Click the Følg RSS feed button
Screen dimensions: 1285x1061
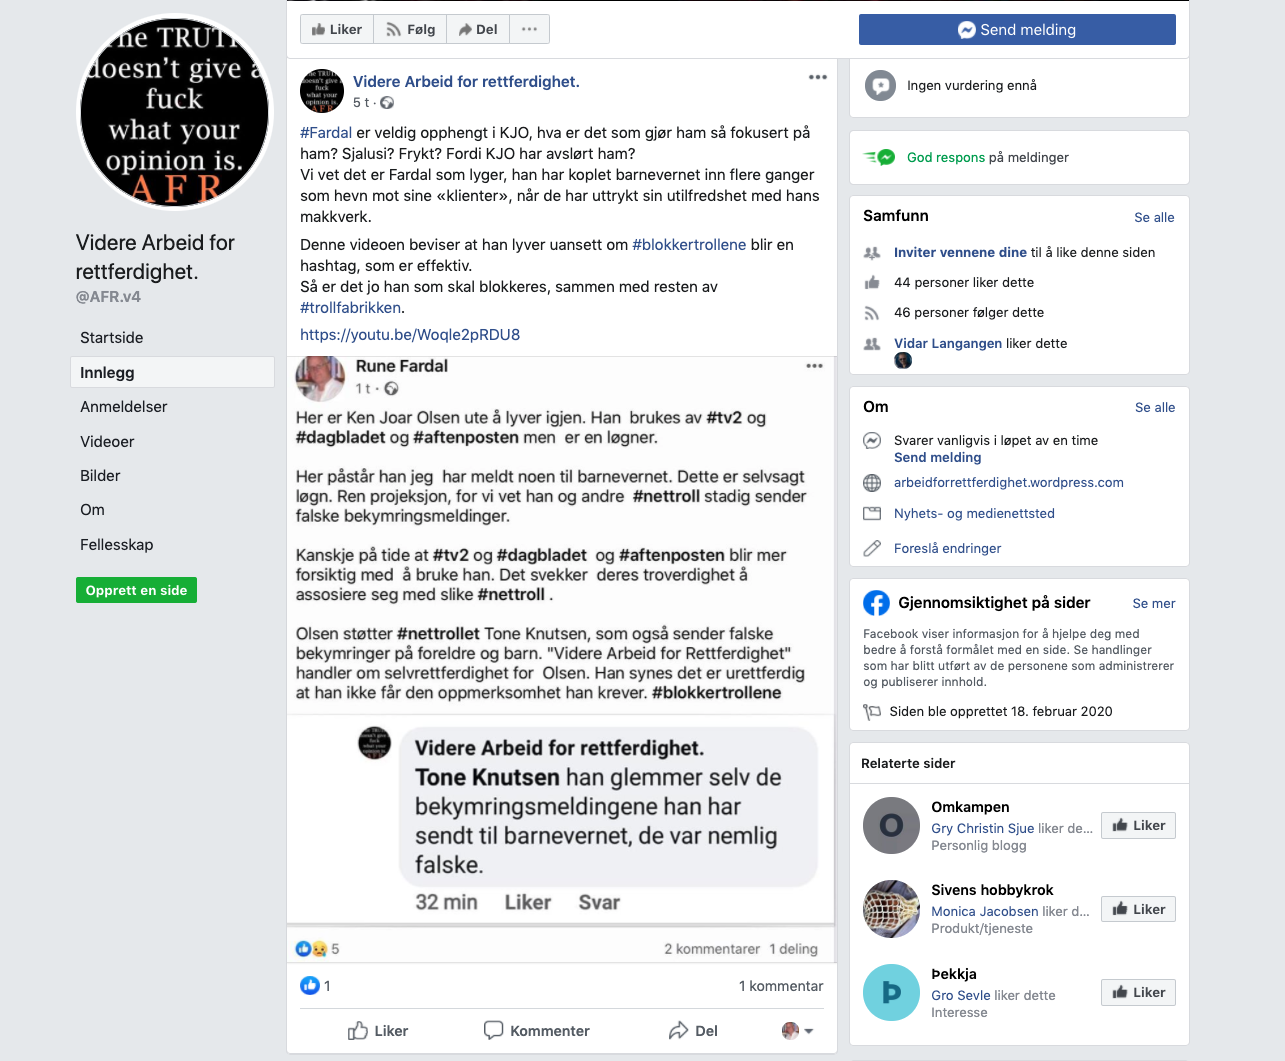pyautogui.click(x=410, y=29)
